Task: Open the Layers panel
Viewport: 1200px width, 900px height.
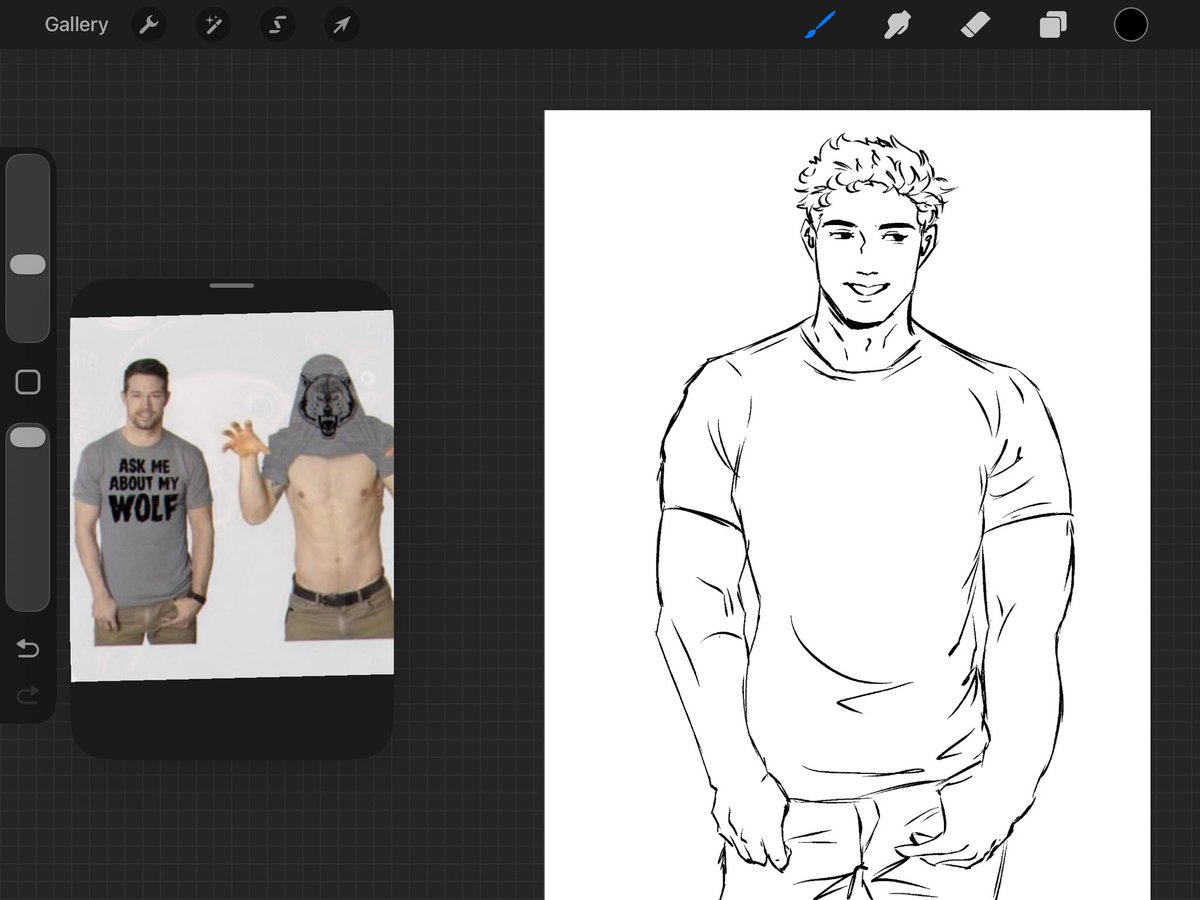Action: tap(1053, 25)
